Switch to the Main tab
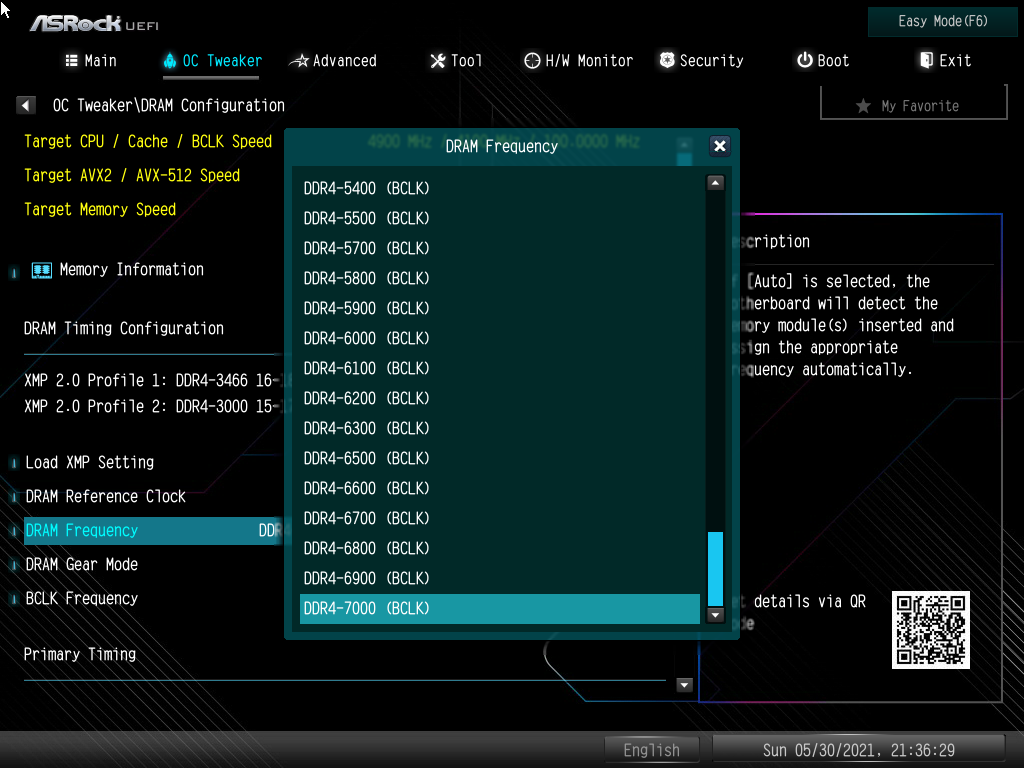Viewport: 1024px width, 768px height. (91, 61)
